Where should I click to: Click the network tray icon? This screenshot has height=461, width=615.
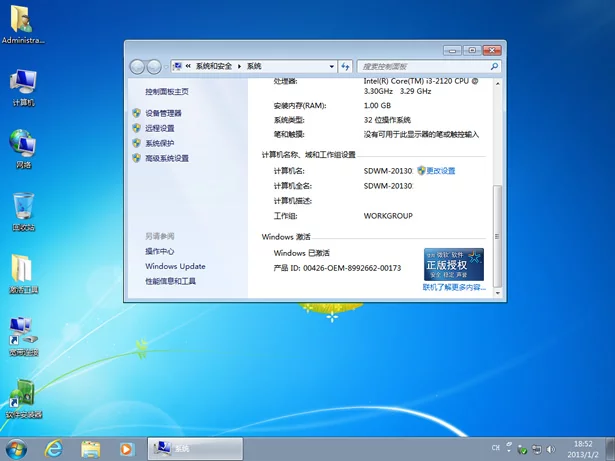pyautogui.click(x=537, y=449)
